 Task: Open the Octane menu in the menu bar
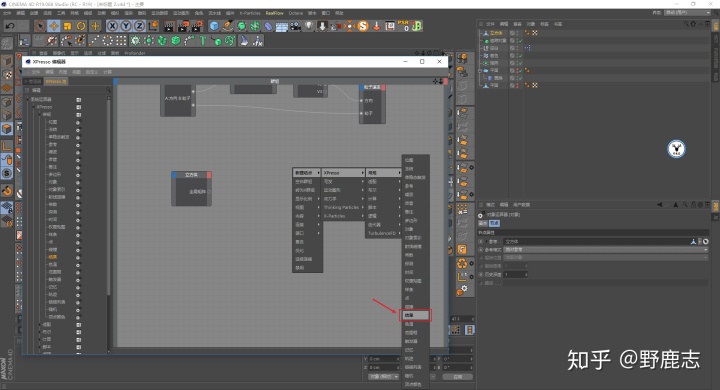pos(295,13)
